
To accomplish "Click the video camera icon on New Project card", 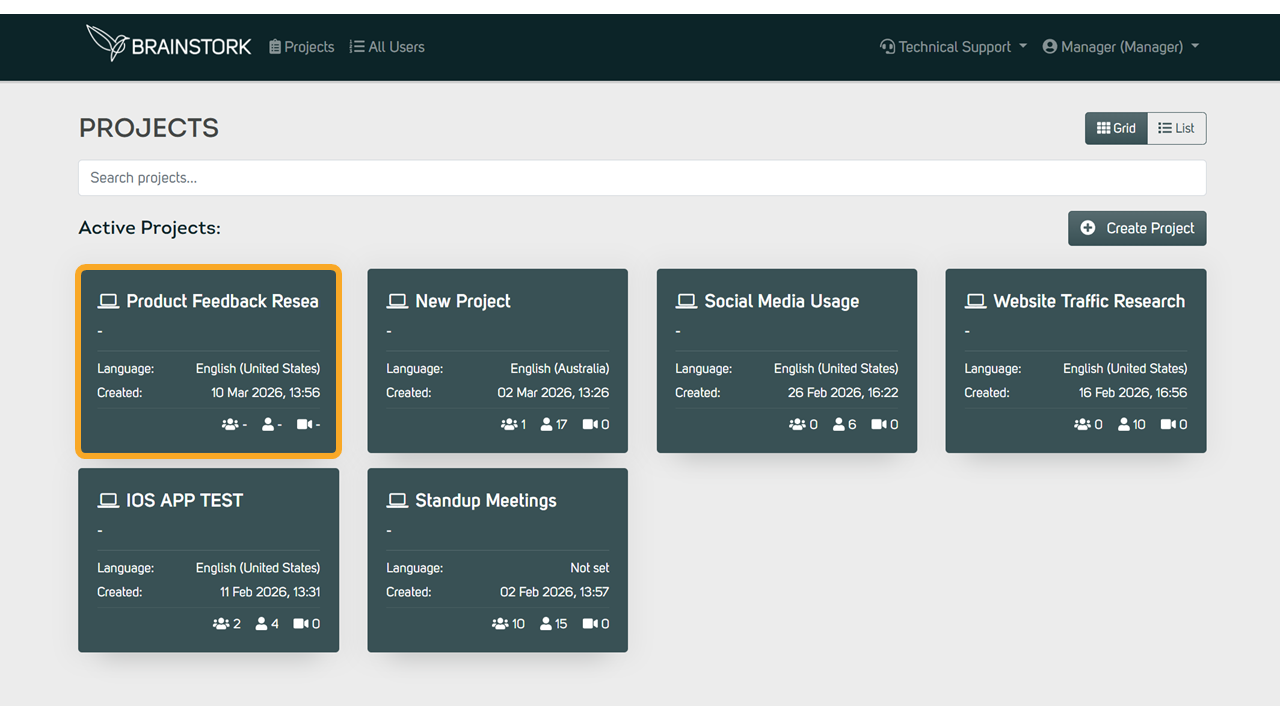I will pos(589,425).
